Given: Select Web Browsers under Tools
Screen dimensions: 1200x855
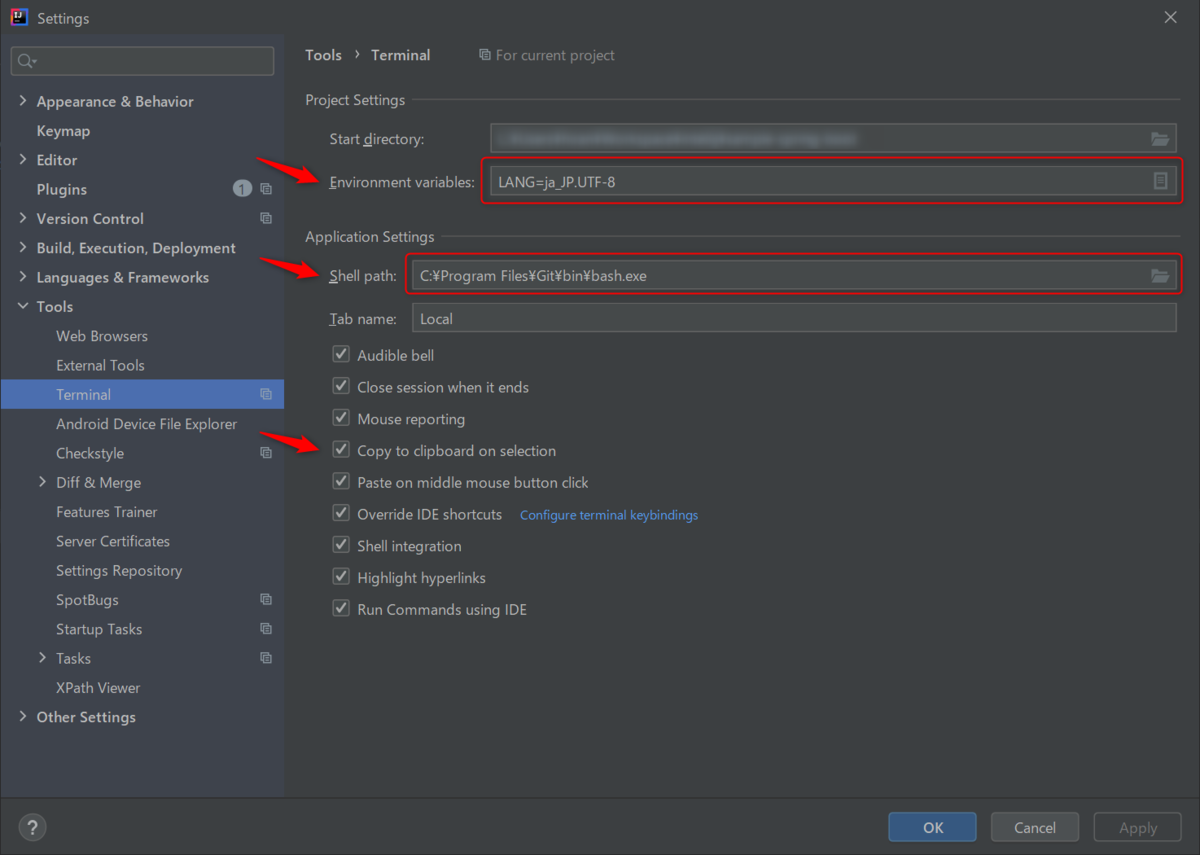Looking at the screenshot, I should coord(102,336).
